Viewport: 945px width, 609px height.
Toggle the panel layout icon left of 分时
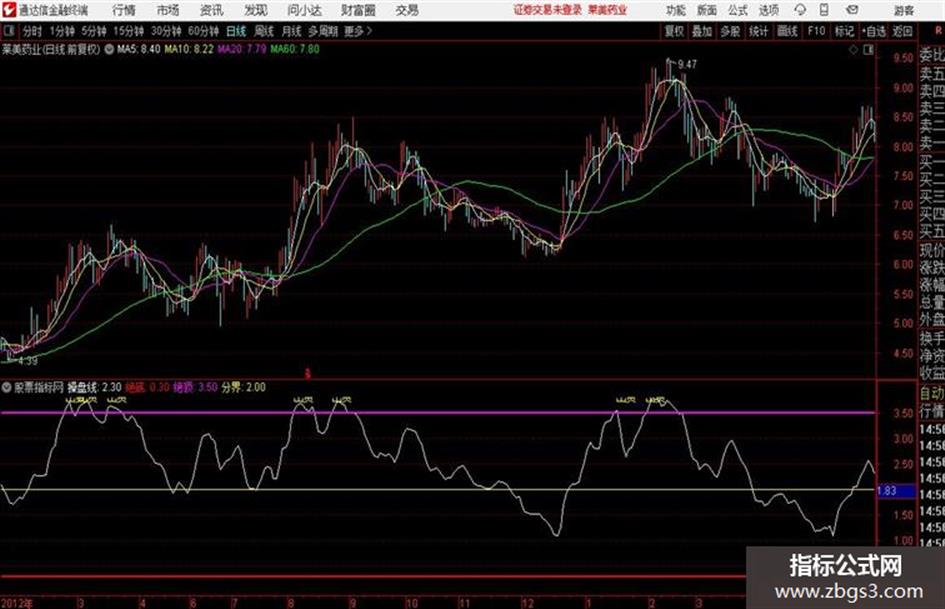8,31
